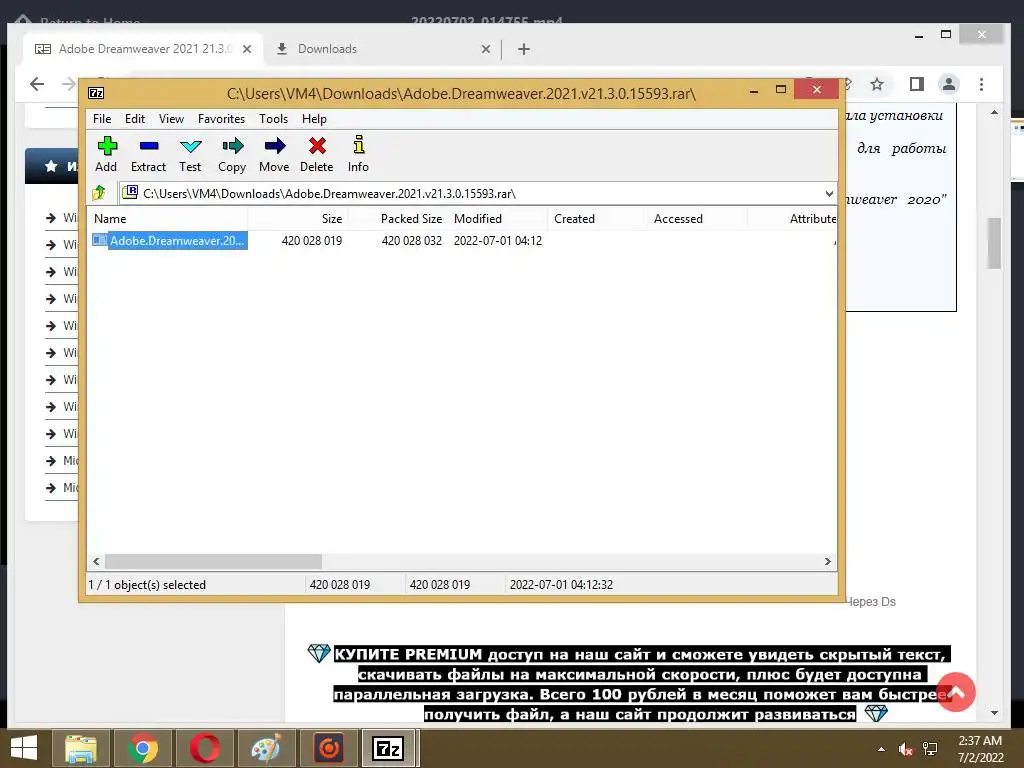Open Google Chrome from the taskbar
Screen dimensions: 1024x768
click(143, 748)
